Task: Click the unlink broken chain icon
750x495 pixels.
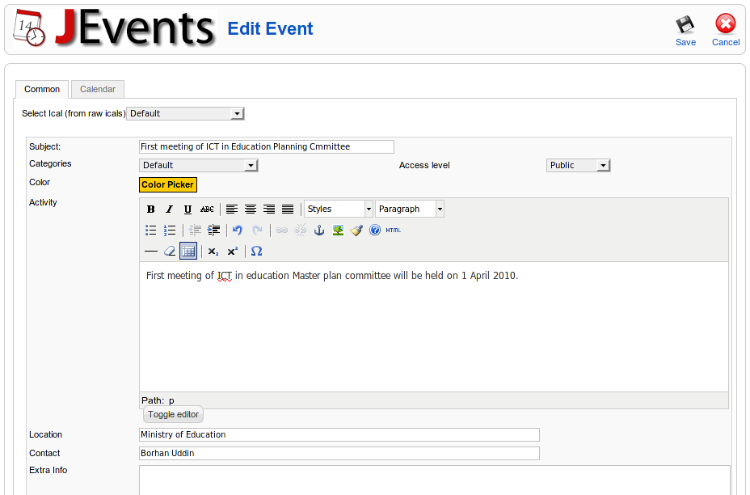Action: coord(300,230)
